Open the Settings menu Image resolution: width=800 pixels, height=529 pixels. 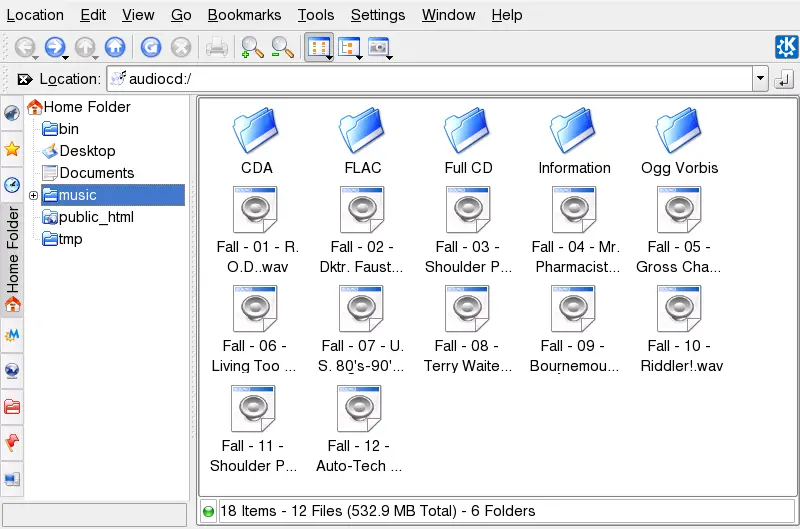pyautogui.click(x=378, y=15)
